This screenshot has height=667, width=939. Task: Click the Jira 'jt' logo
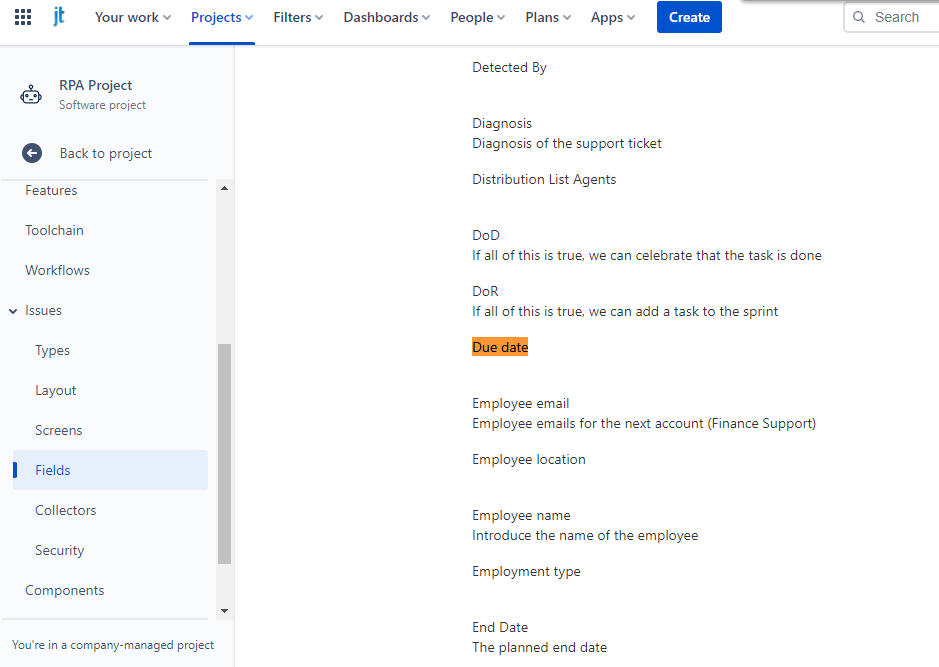click(x=59, y=17)
